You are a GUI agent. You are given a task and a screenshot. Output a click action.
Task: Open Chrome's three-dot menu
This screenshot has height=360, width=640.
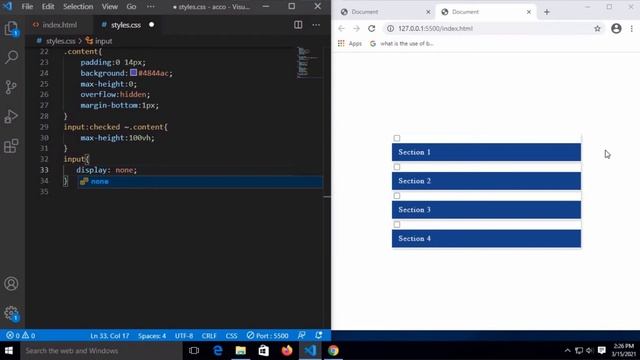point(631,29)
